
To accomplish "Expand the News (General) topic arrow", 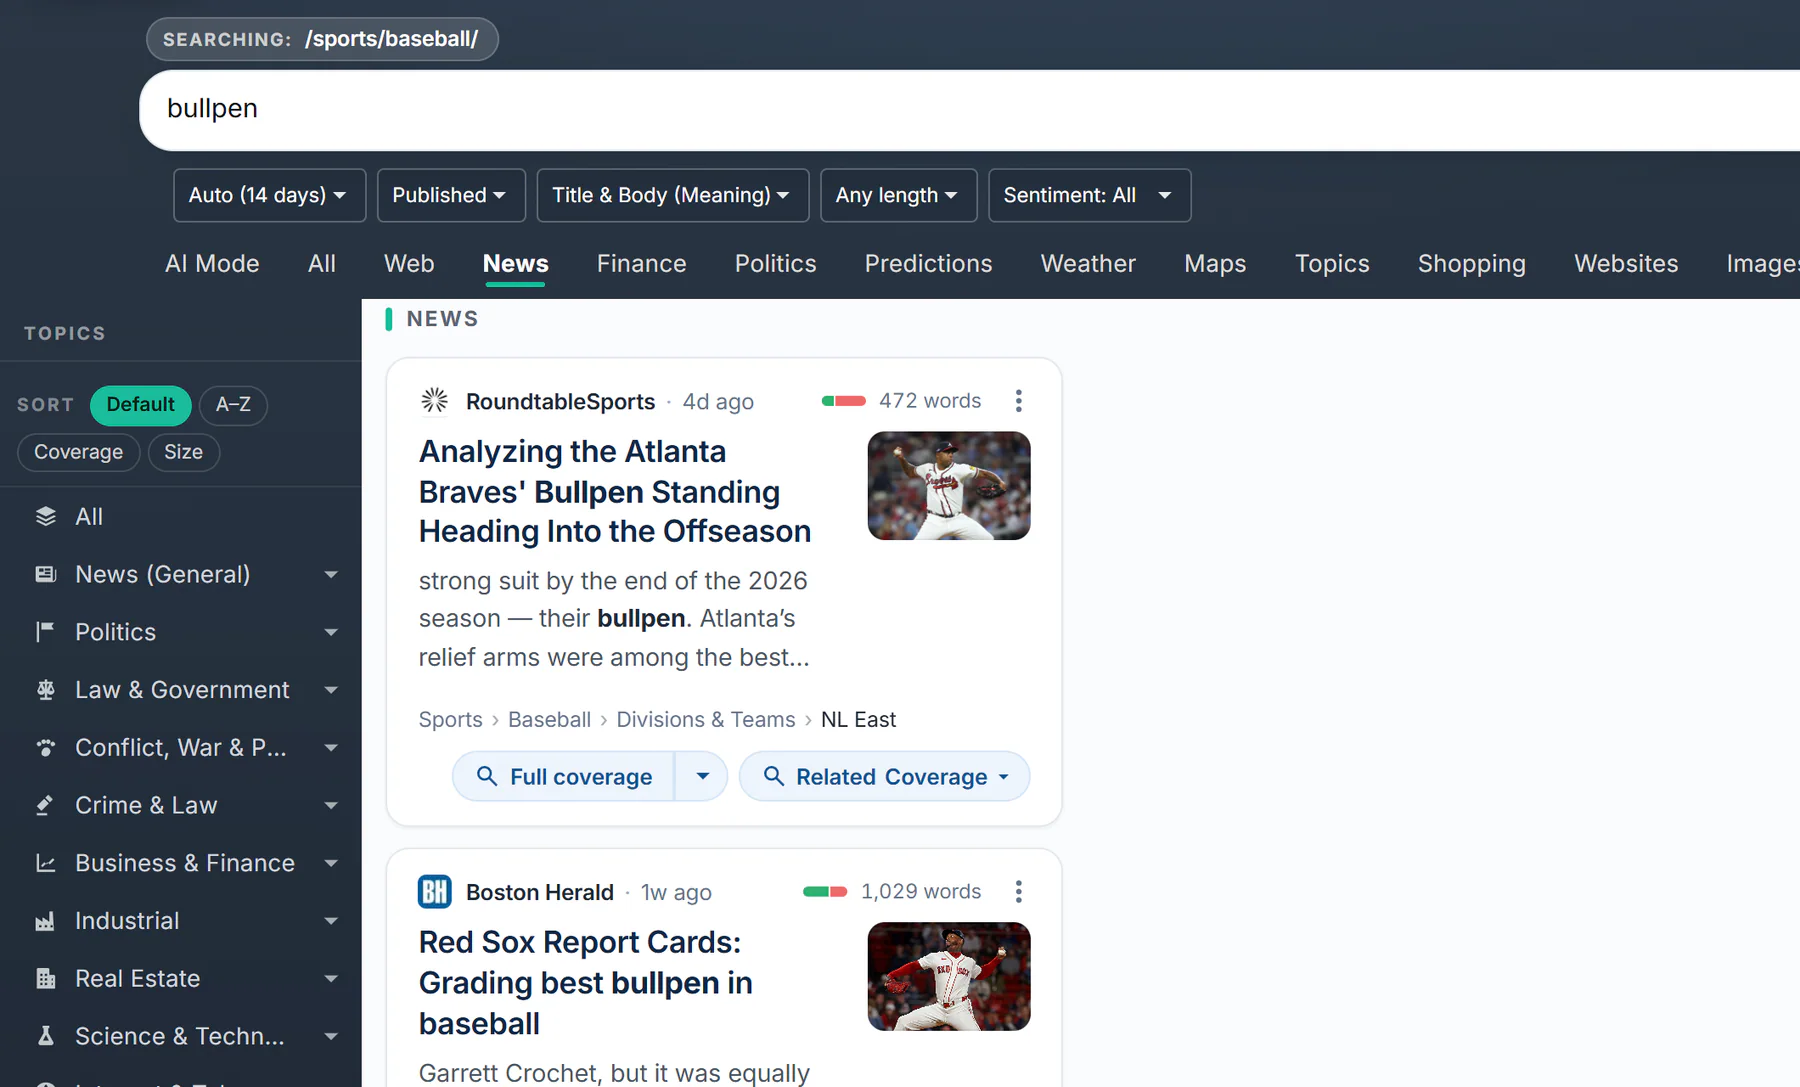I will (x=331, y=575).
